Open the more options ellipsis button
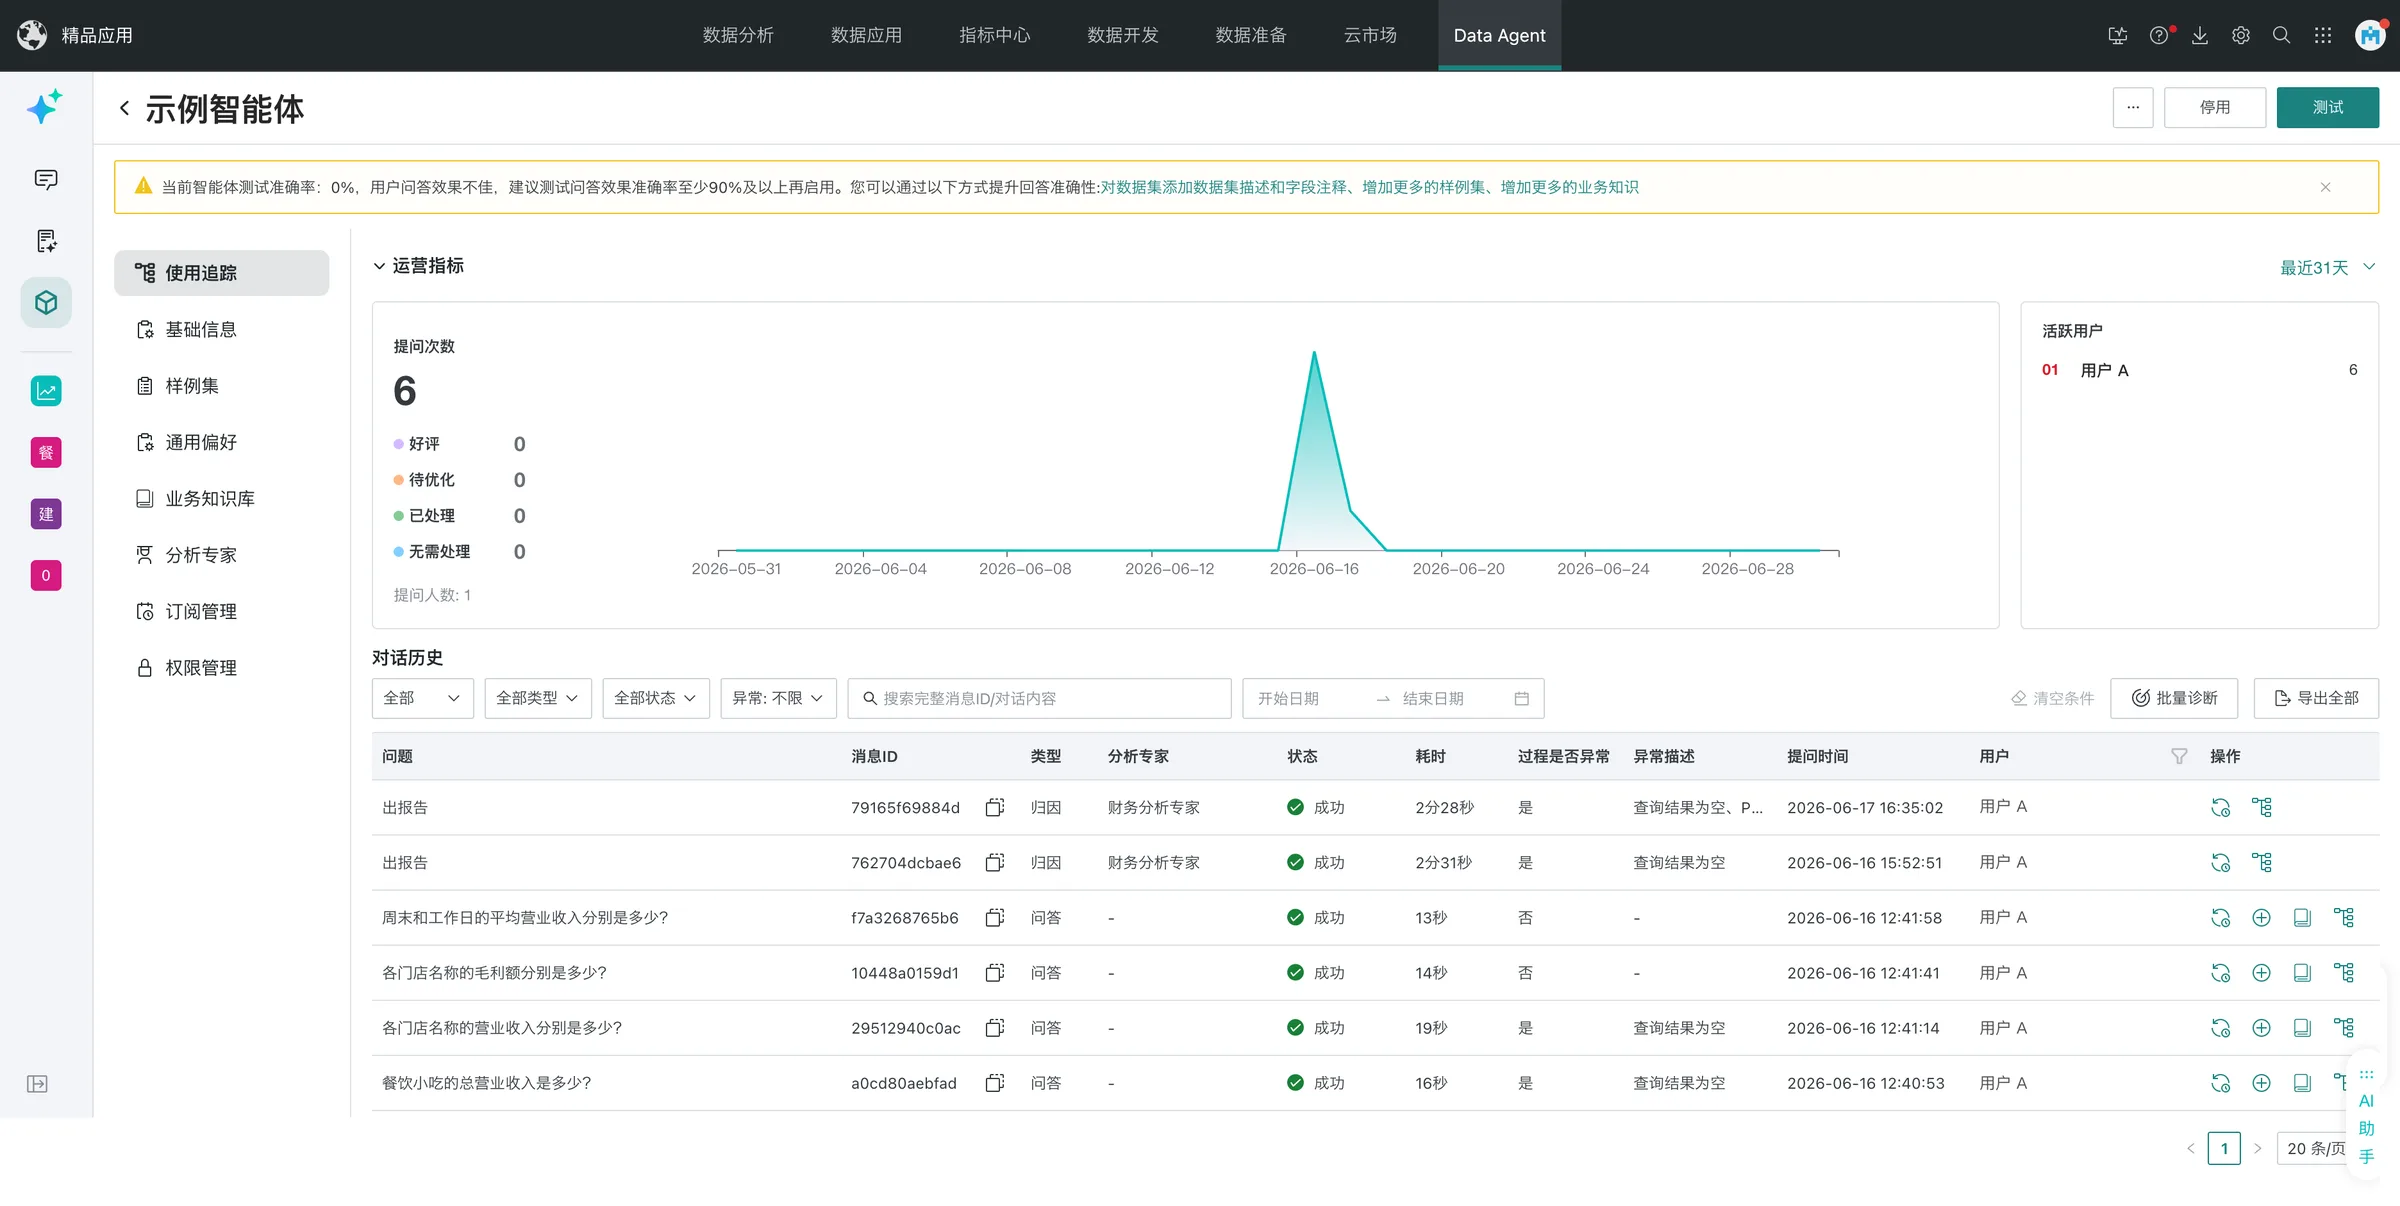This screenshot has width=2400, height=1206. pos(2132,107)
